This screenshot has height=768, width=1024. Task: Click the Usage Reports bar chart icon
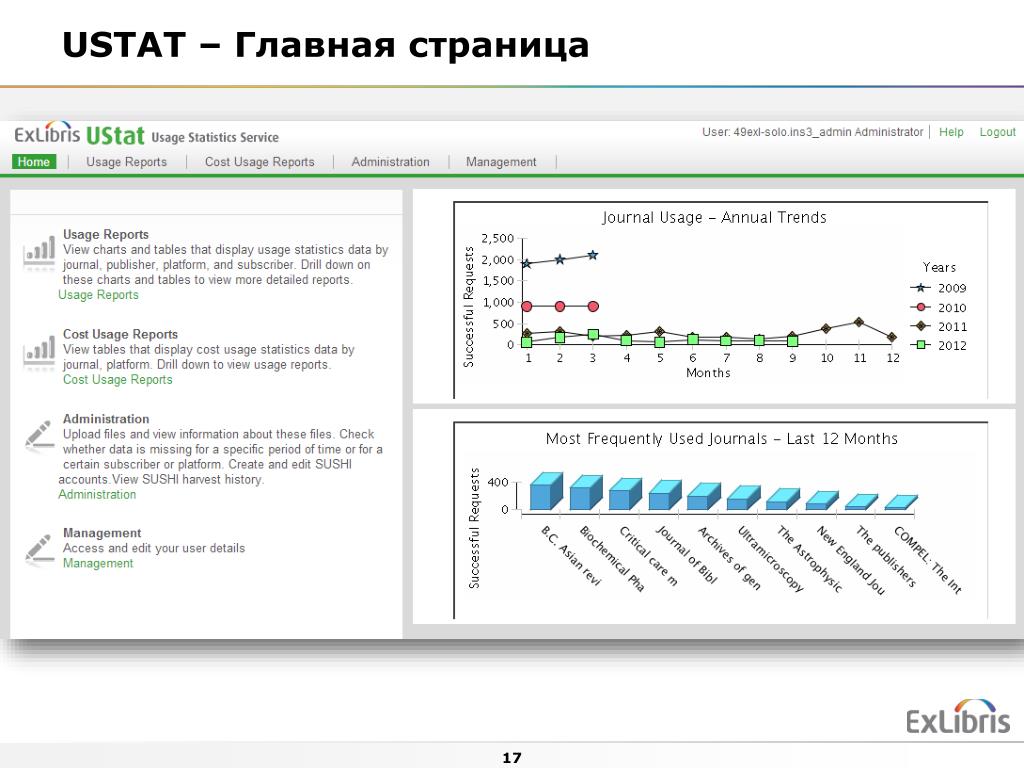[x=39, y=252]
